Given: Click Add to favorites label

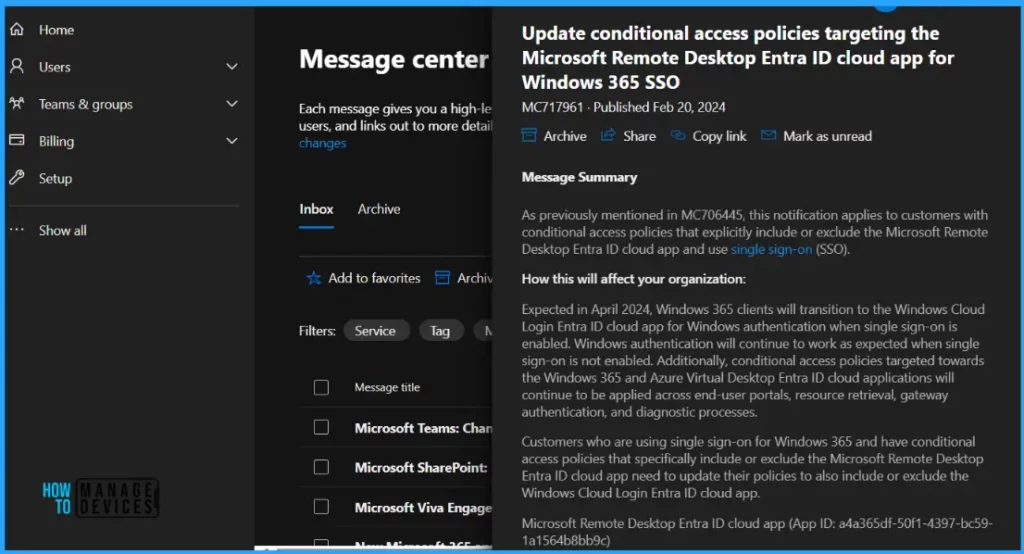Looking at the screenshot, I should pos(374,278).
